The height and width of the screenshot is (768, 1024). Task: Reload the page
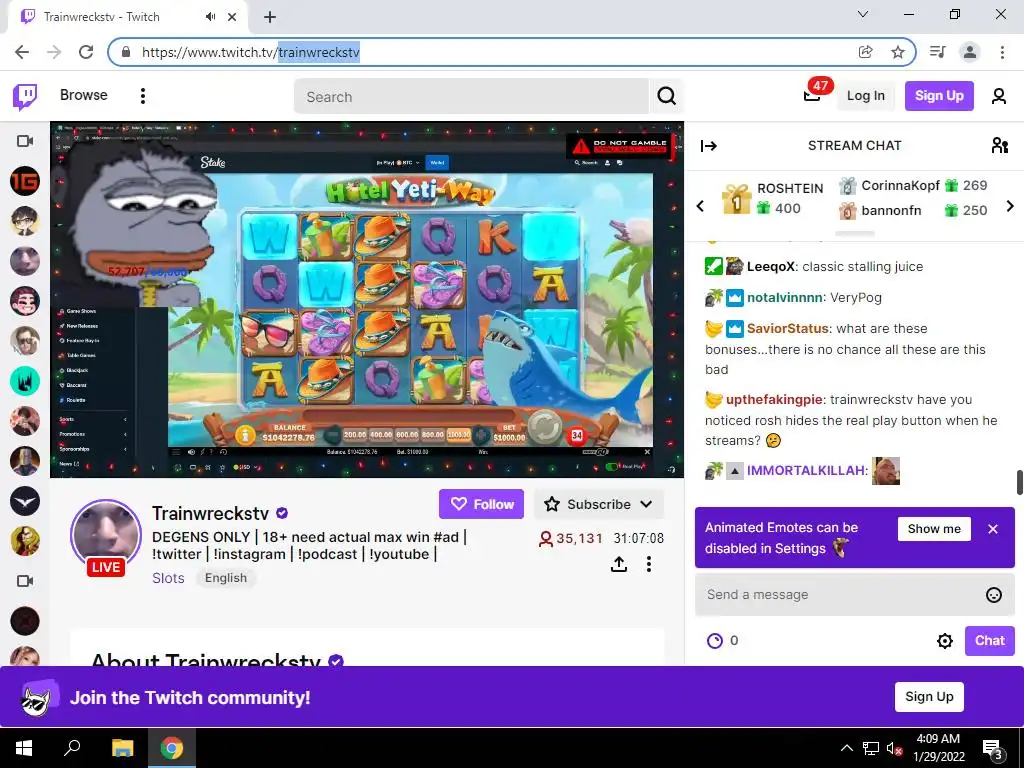coord(86,52)
